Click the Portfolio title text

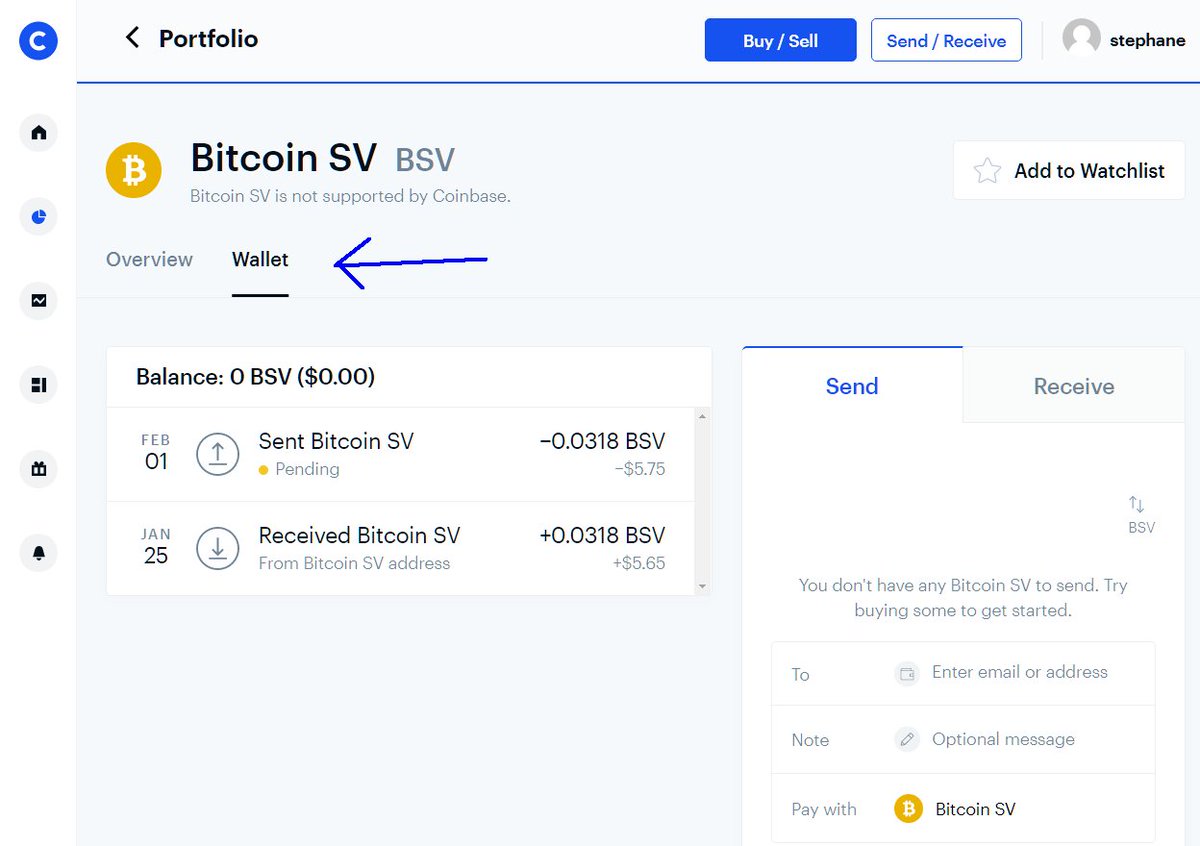point(208,38)
